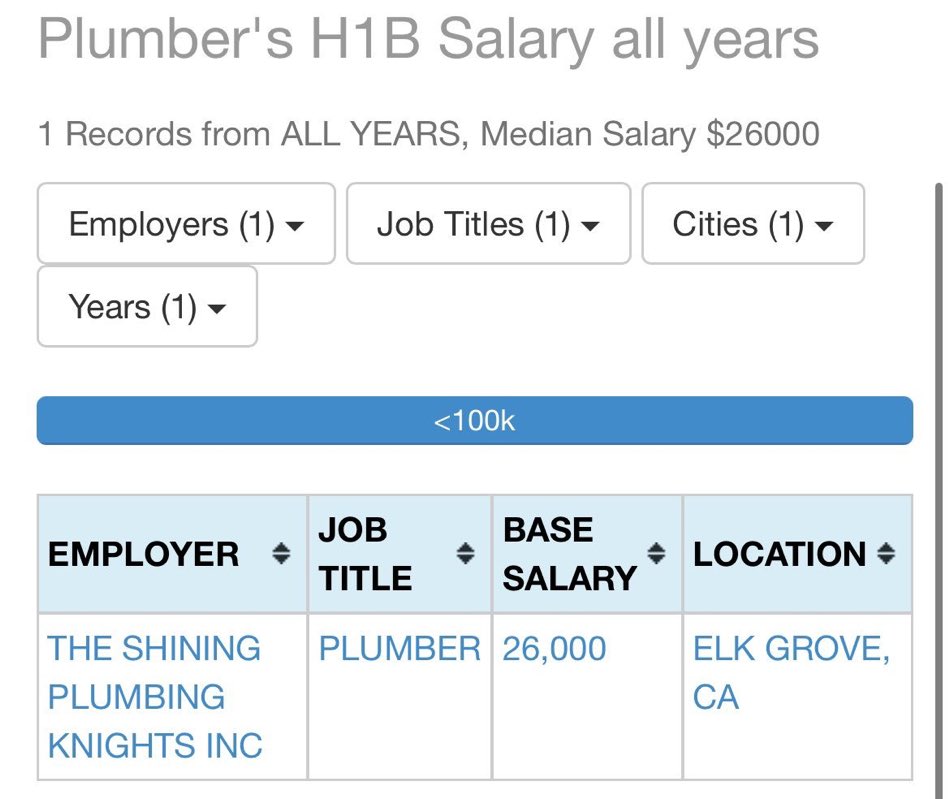Click the sort arrows beside LOCATION
The image size is (950, 799).
[x=886, y=554]
